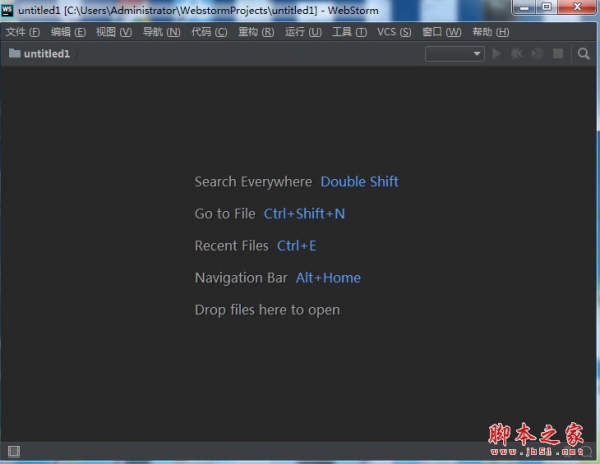Open the 代码 (C) menu

(209, 32)
